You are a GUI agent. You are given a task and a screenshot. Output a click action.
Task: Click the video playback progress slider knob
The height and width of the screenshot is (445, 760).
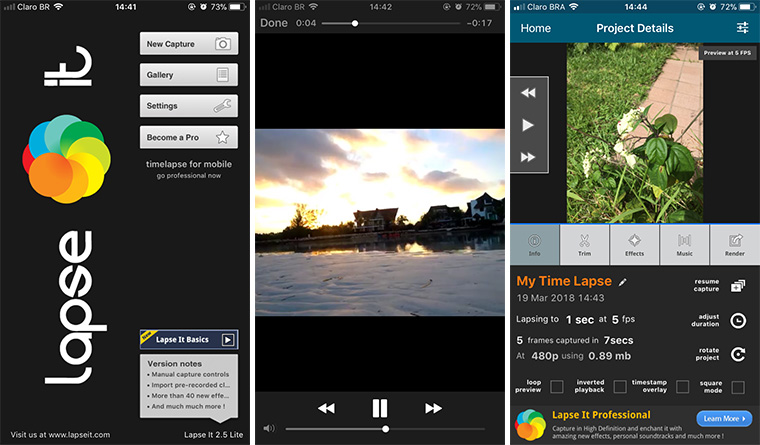coord(355,23)
